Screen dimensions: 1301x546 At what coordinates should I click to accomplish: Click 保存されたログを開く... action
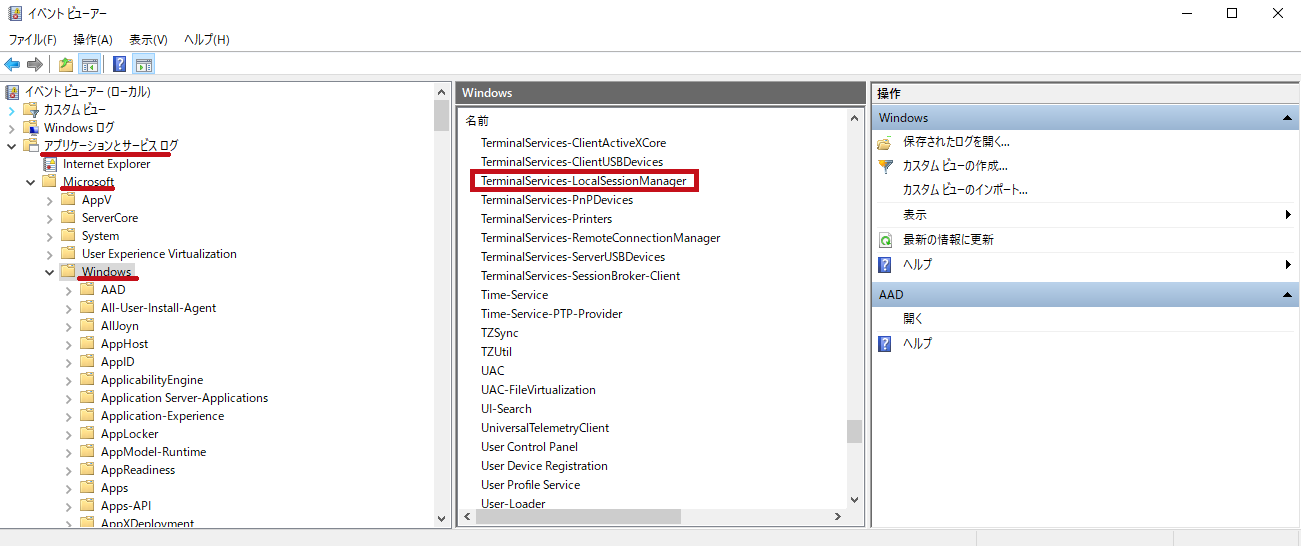click(956, 142)
